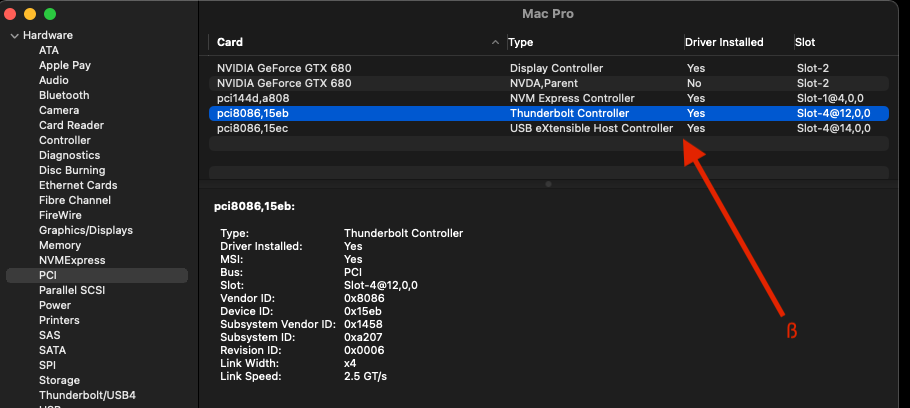Viewport: 910px width, 408px height.
Task: Click the red close window button
Action: tap(11, 15)
